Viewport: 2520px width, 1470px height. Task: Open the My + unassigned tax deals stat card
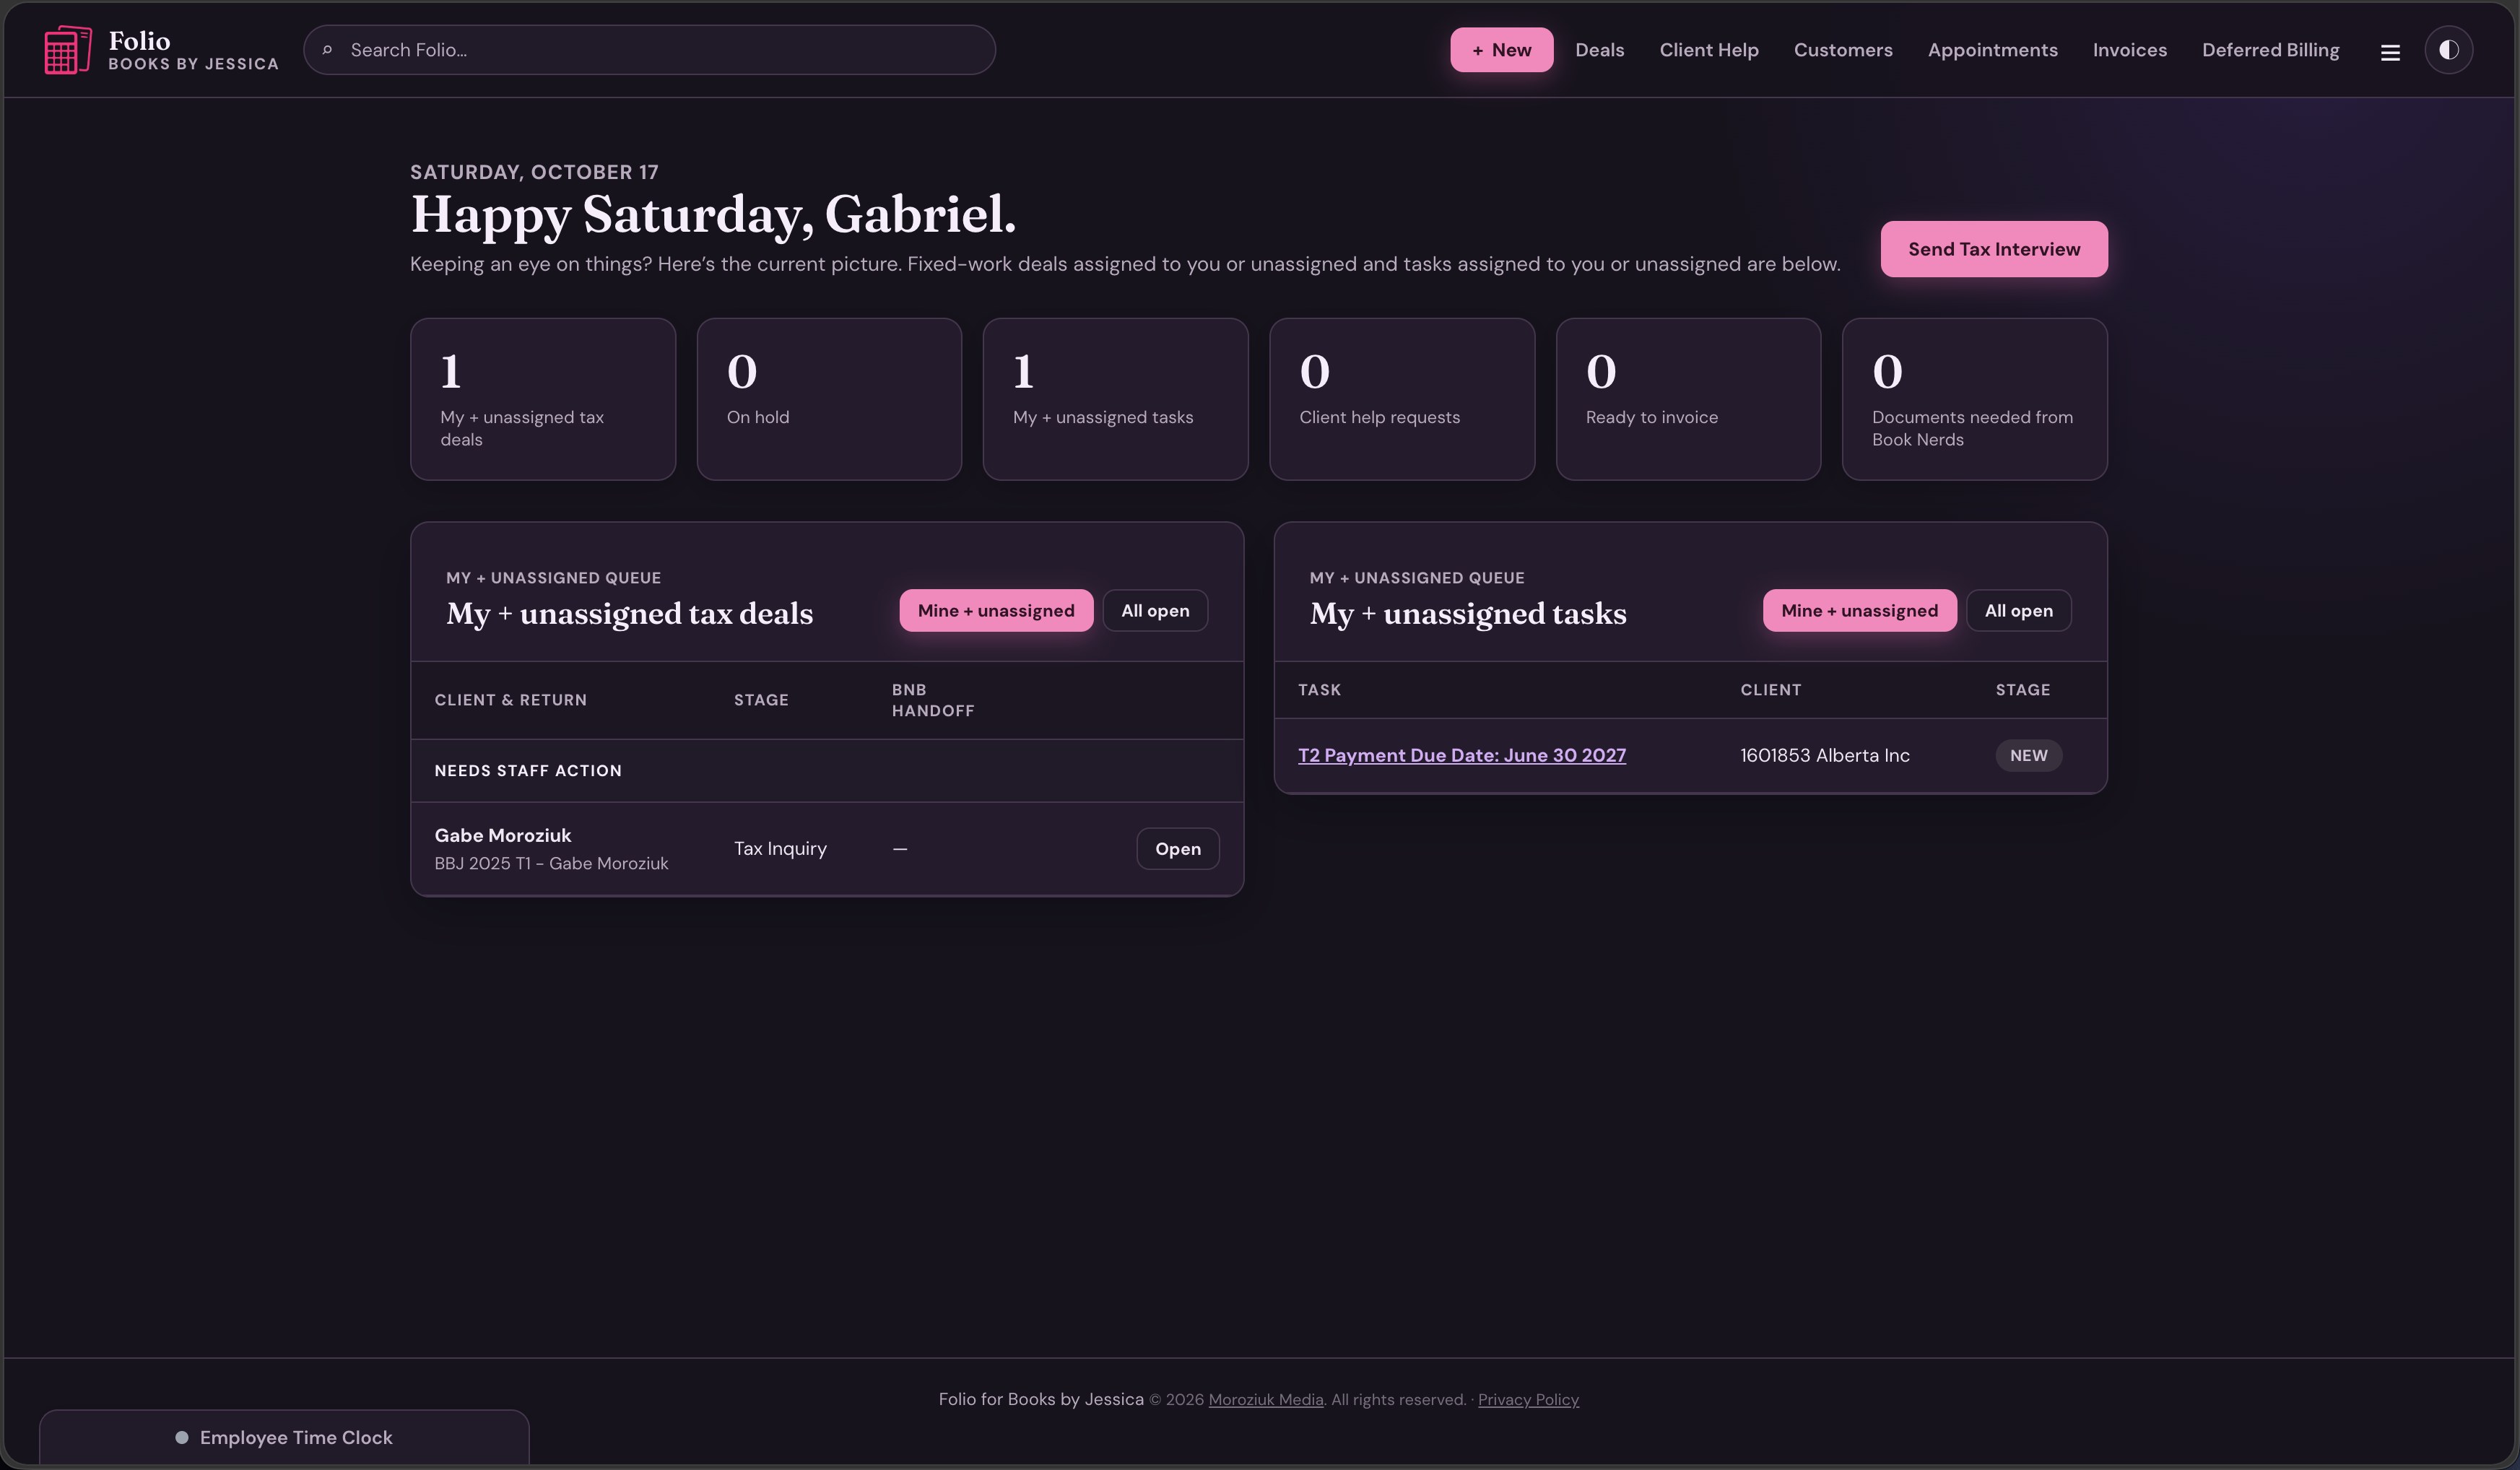(x=543, y=399)
